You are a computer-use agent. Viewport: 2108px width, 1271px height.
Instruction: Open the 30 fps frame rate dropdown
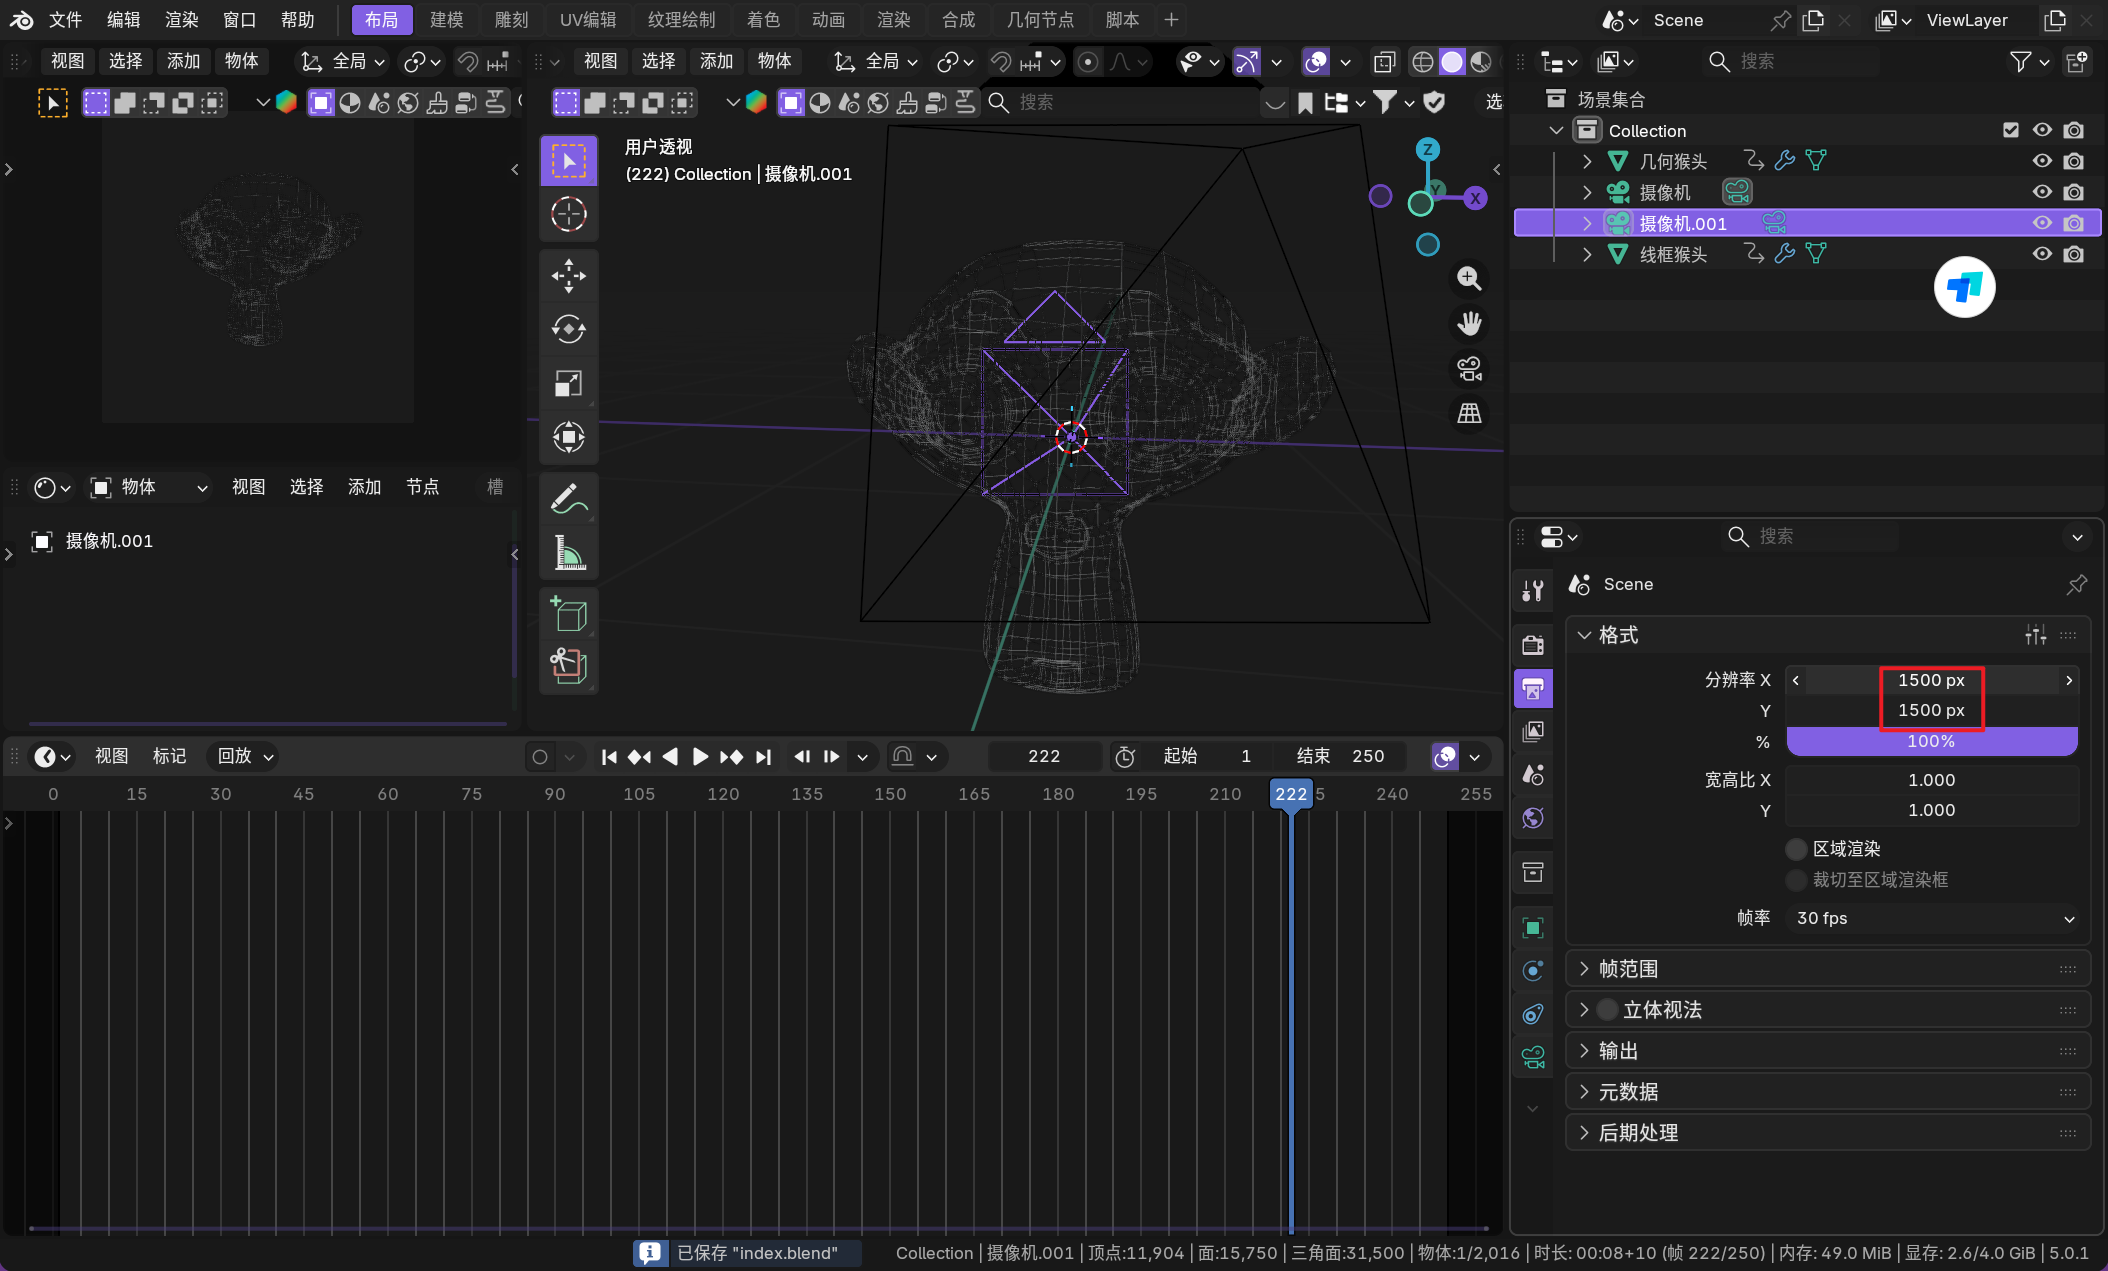tap(1932, 918)
